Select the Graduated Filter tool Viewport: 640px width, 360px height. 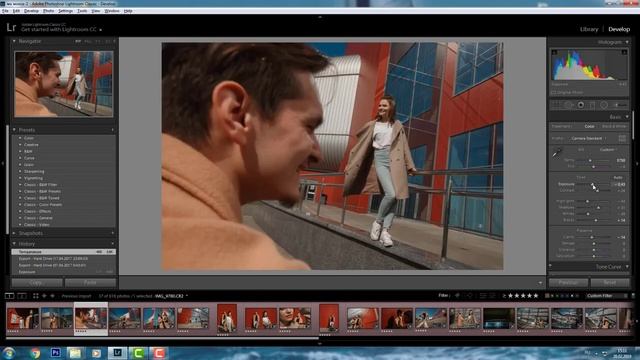tap(592, 105)
